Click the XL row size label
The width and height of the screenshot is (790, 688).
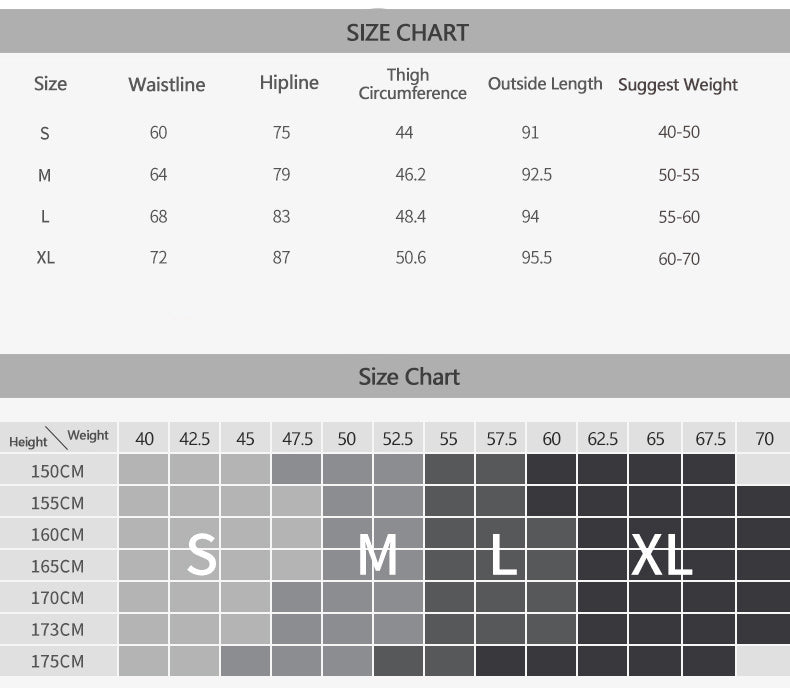point(45,258)
